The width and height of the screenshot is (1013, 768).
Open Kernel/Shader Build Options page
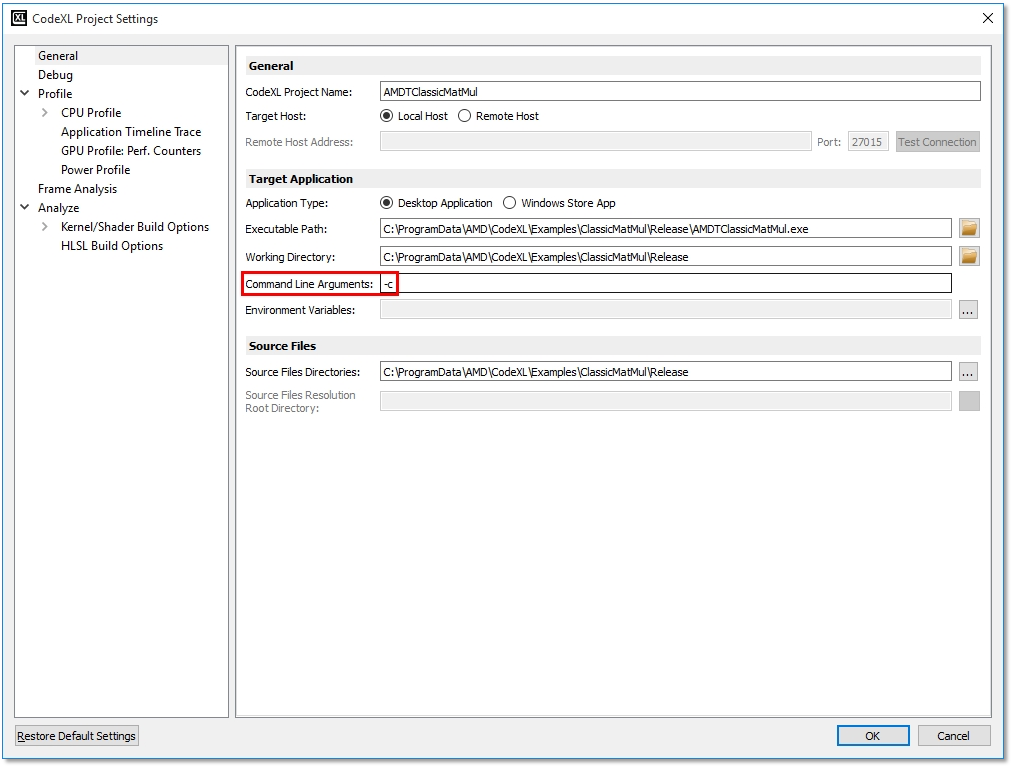(135, 227)
